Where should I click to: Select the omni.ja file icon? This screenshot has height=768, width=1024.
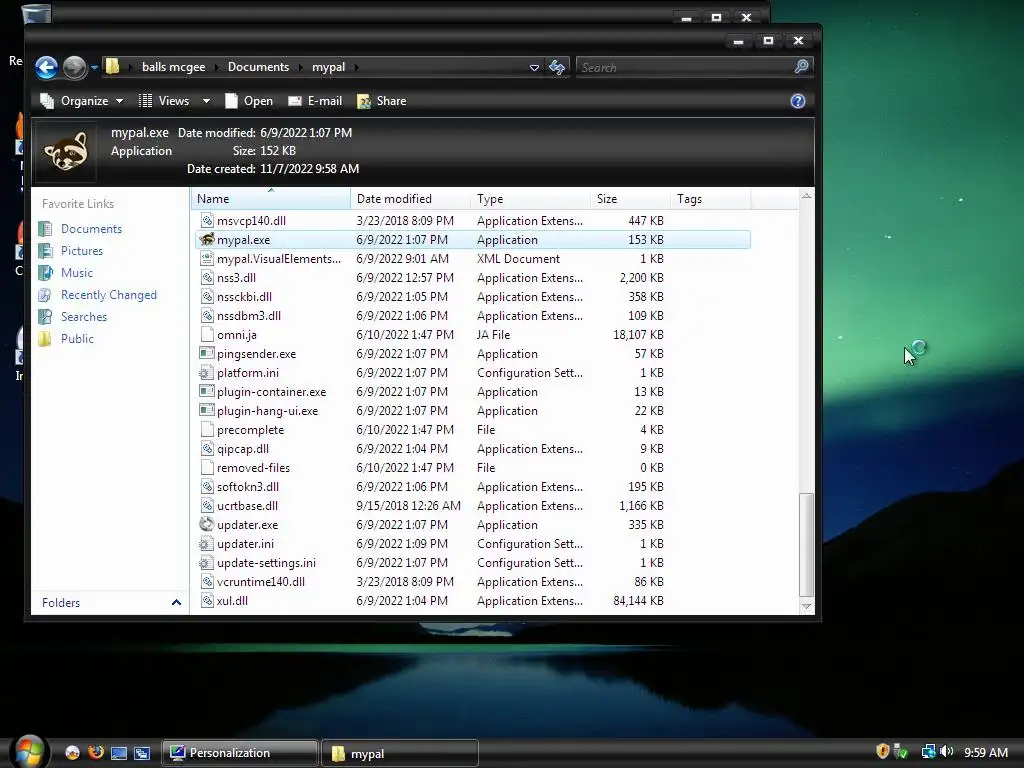(206, 334)
